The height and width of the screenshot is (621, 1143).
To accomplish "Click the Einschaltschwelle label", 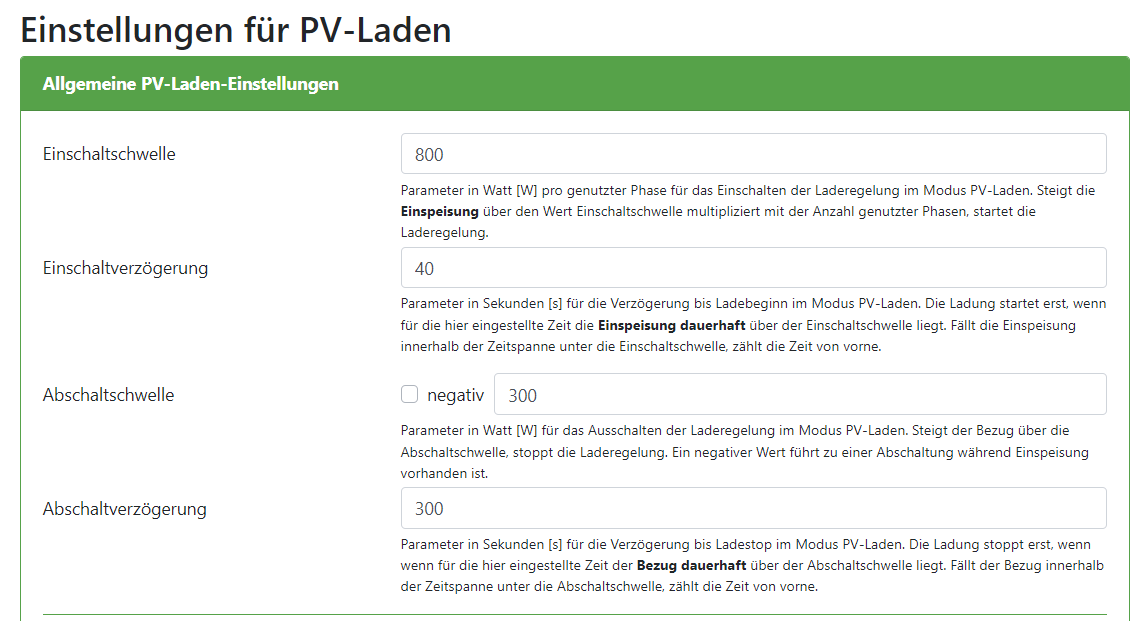I will pyautogui.click(x=109, y=154).
